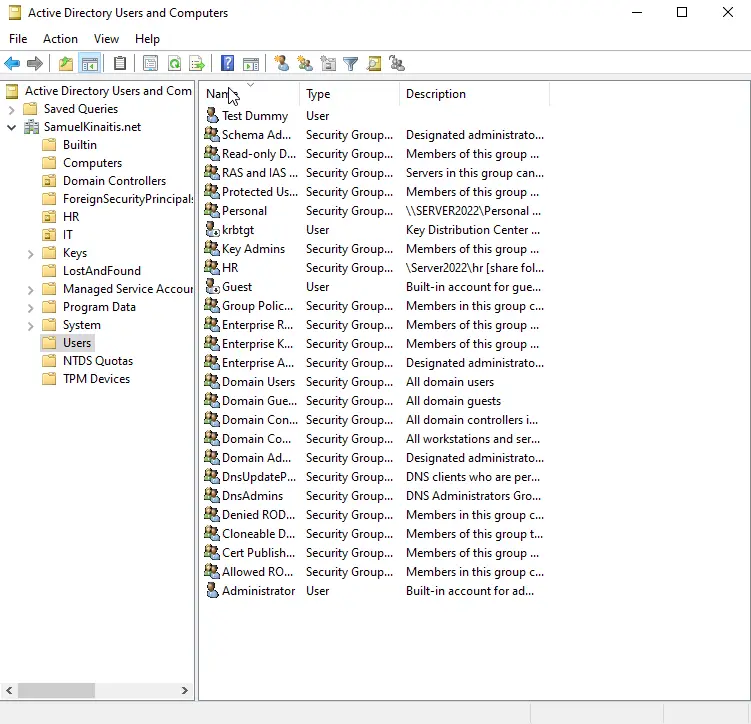Expand the Saved Queries tree node
The width and height of the screenshot is (751, 724).
(x=12, y=109)
